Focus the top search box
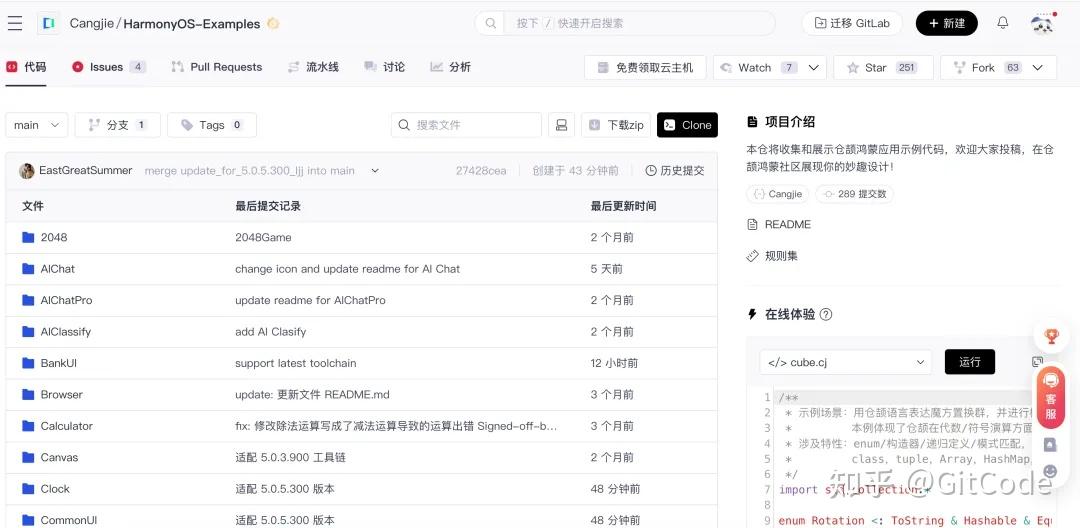Image resolution: width=1080 pixels, height=528 pixels. 624,23
